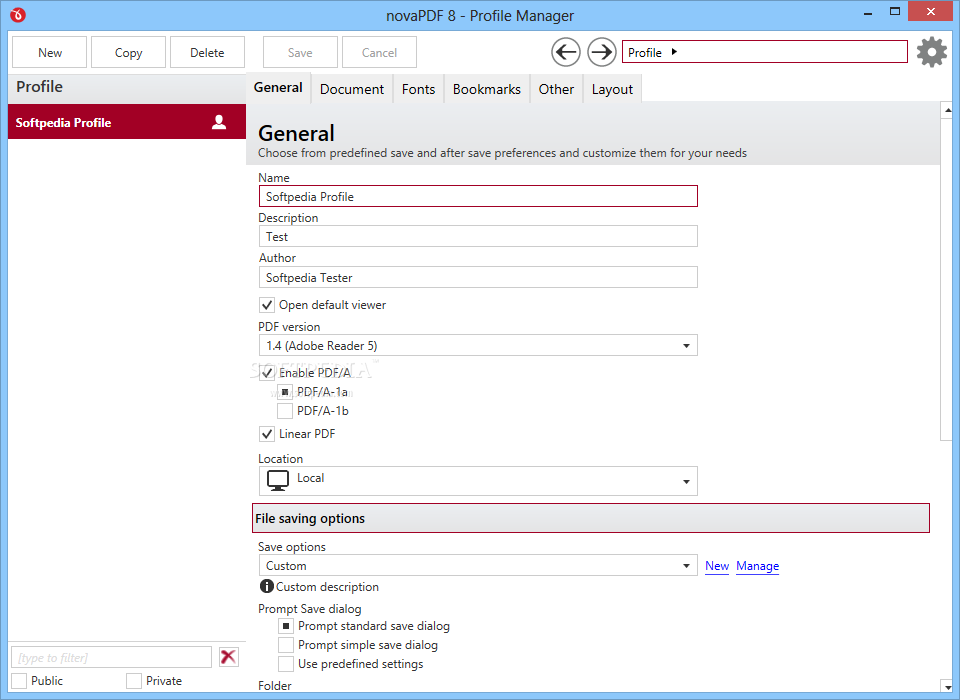960x700 pixels.
Task: Click the Copy profile button
Action: tap(129, 52)
